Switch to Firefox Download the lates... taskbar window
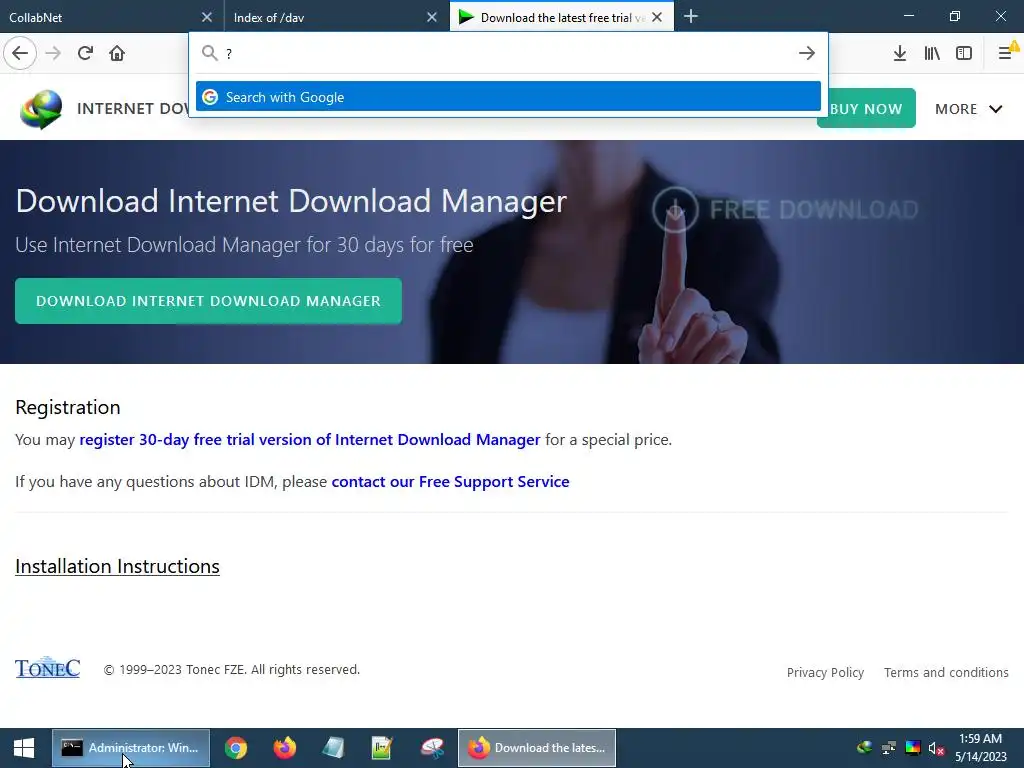 [537, 748]
